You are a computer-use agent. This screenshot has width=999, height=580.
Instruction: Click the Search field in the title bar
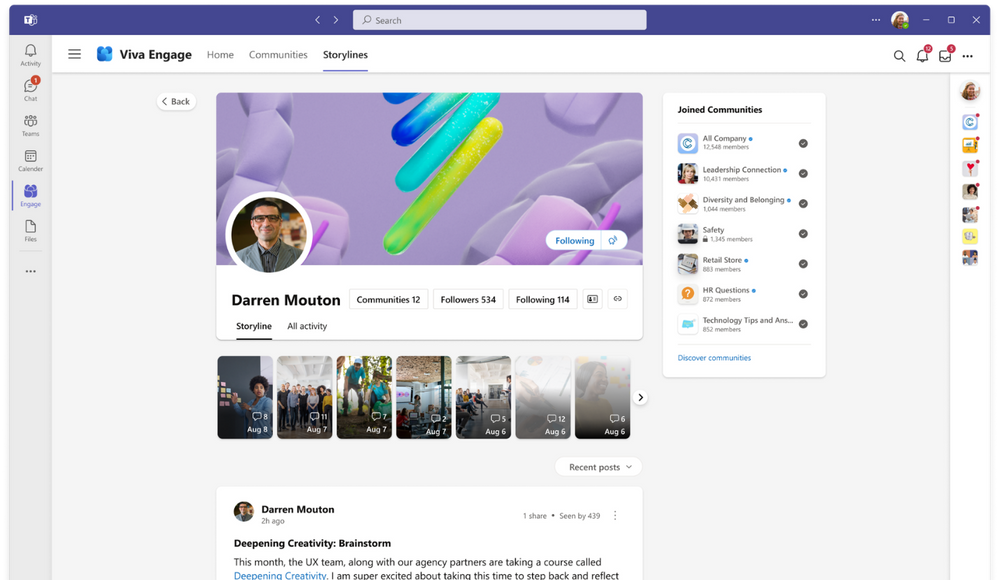tap(500, 20)
